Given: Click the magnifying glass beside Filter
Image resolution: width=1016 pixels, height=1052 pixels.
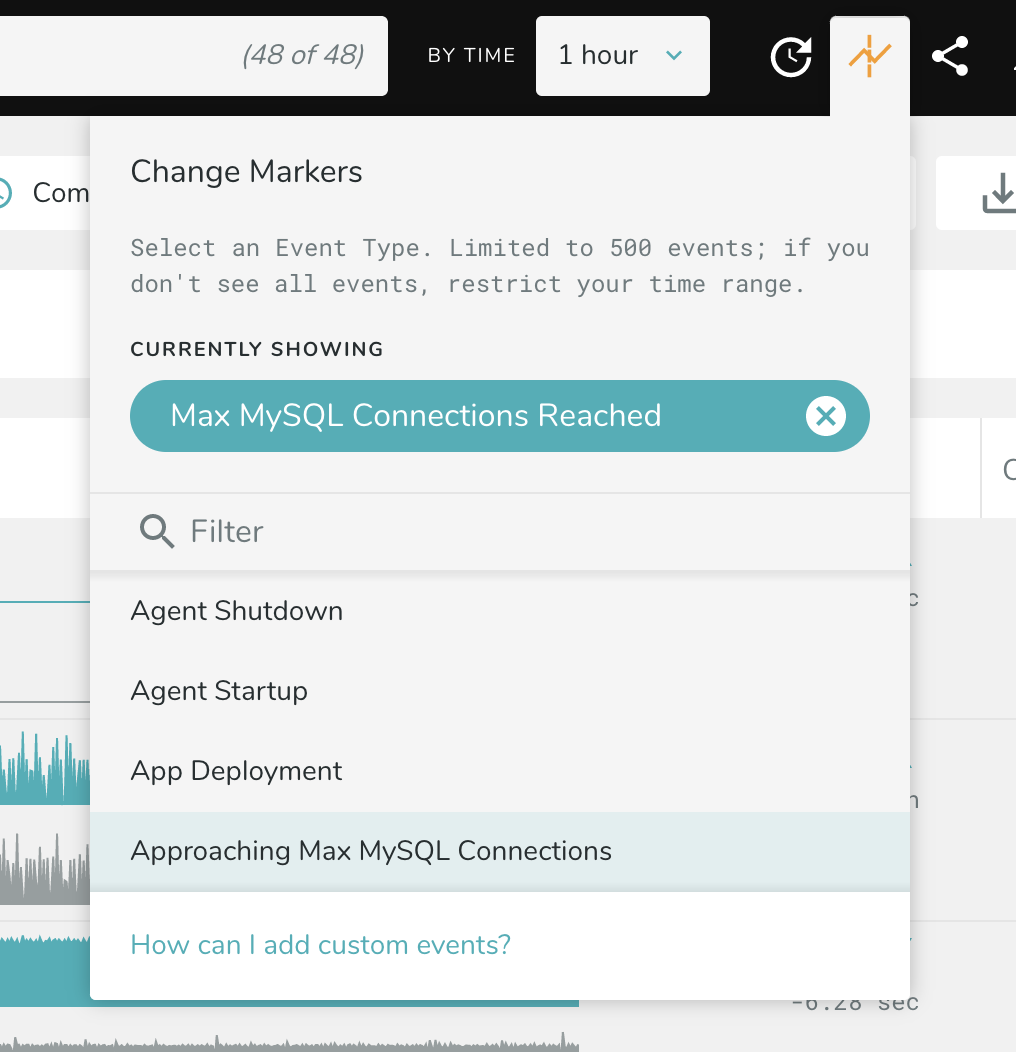Looking at the screenshot, I should (x=157, y=531).
